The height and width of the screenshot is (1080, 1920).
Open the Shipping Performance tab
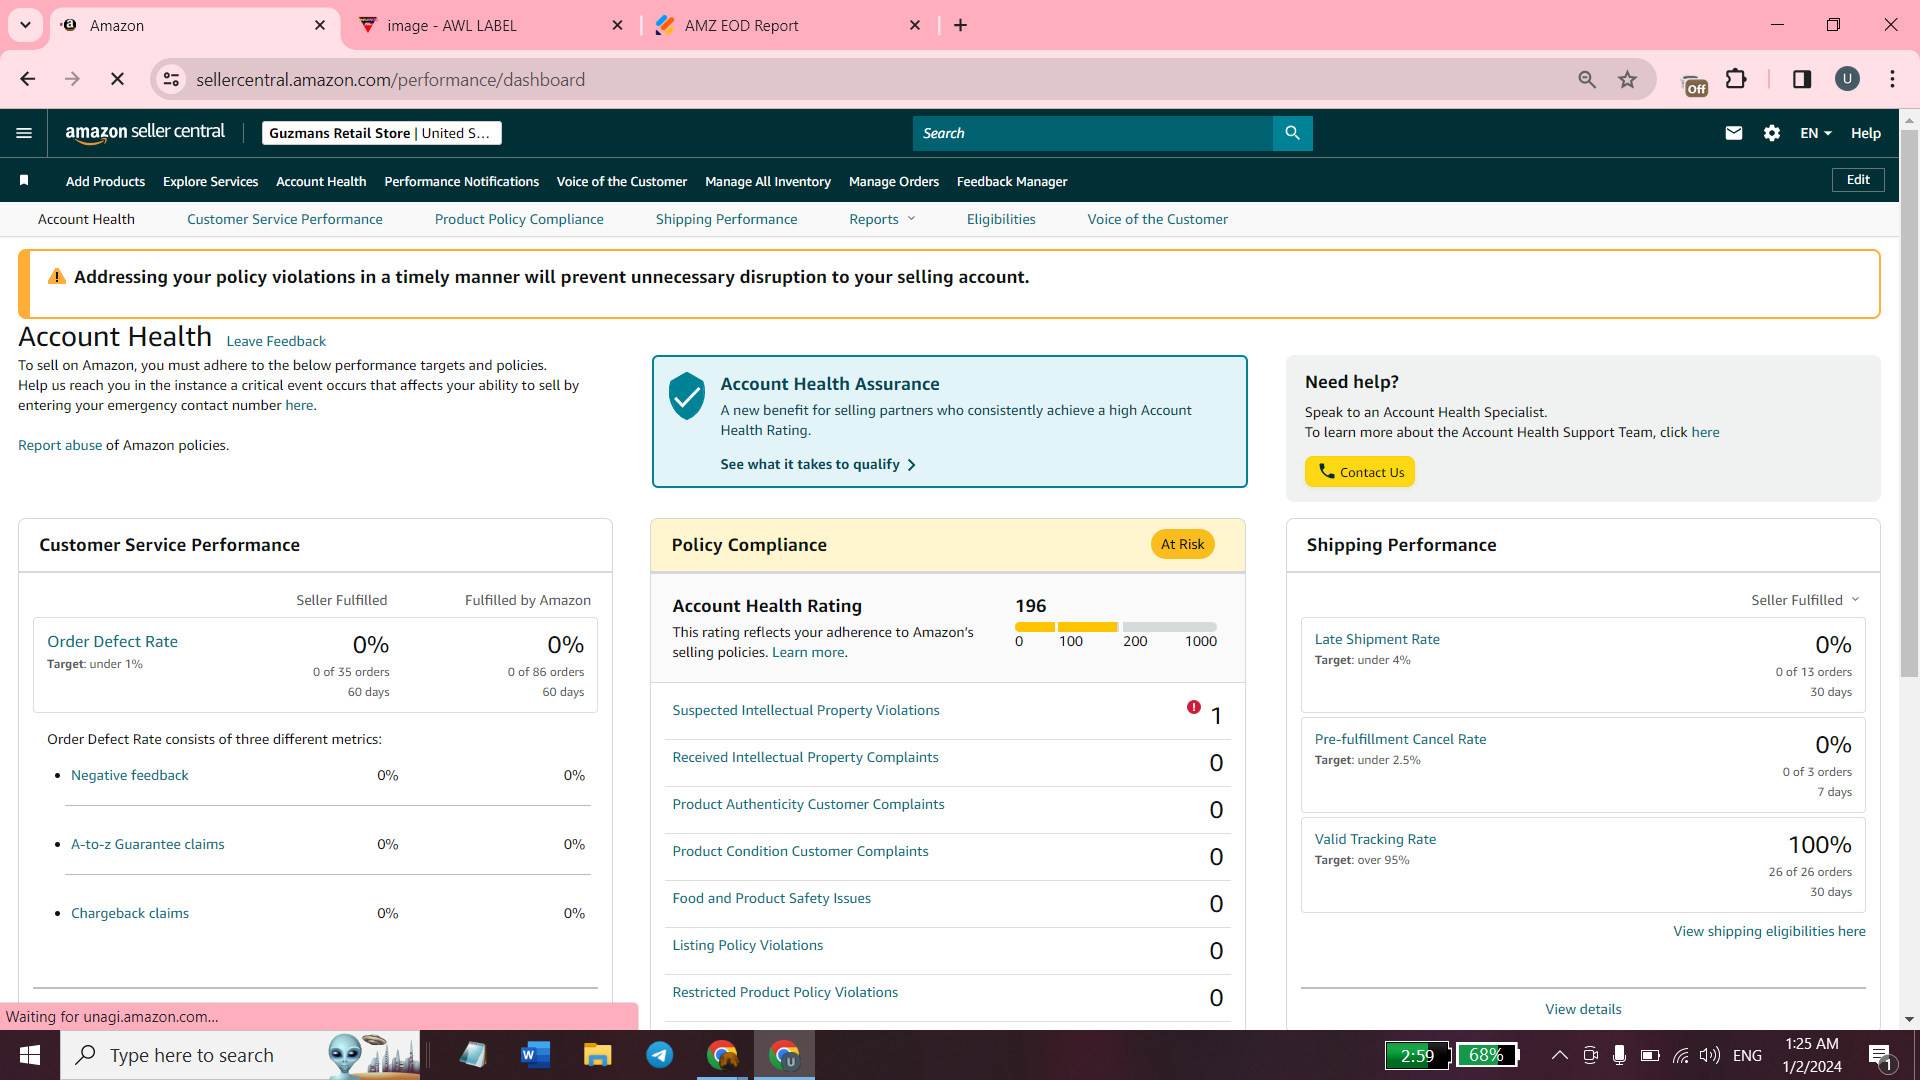point(726,219)
